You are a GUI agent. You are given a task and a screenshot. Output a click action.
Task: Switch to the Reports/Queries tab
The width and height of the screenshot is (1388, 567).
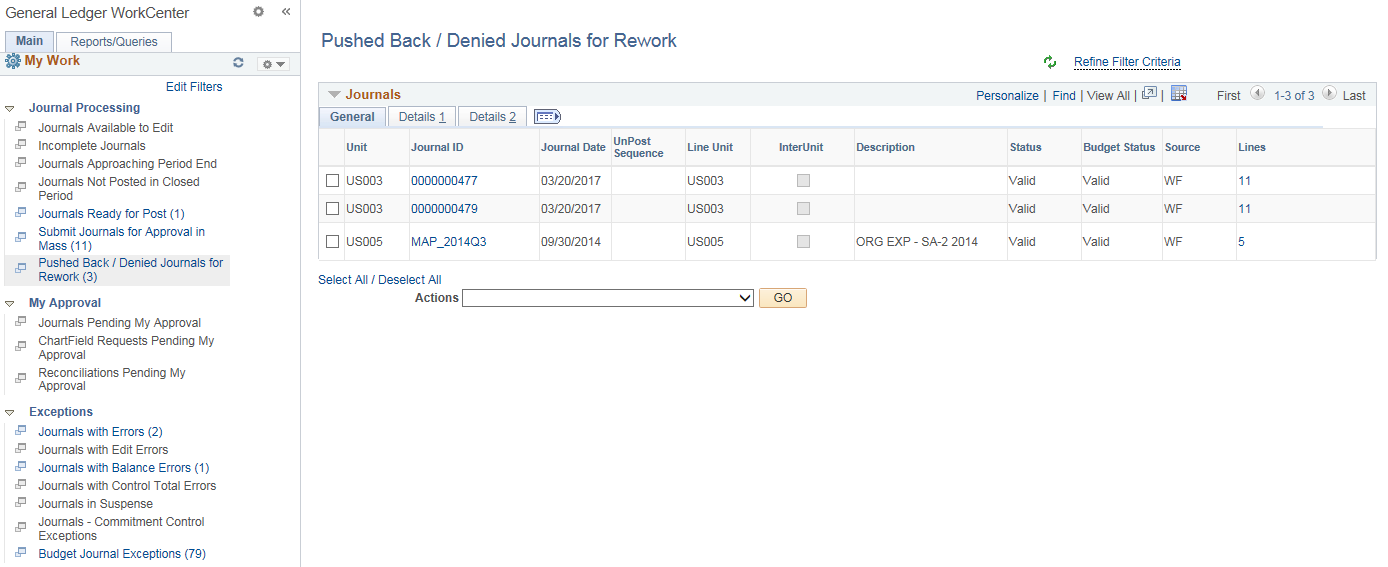(114, 42)
